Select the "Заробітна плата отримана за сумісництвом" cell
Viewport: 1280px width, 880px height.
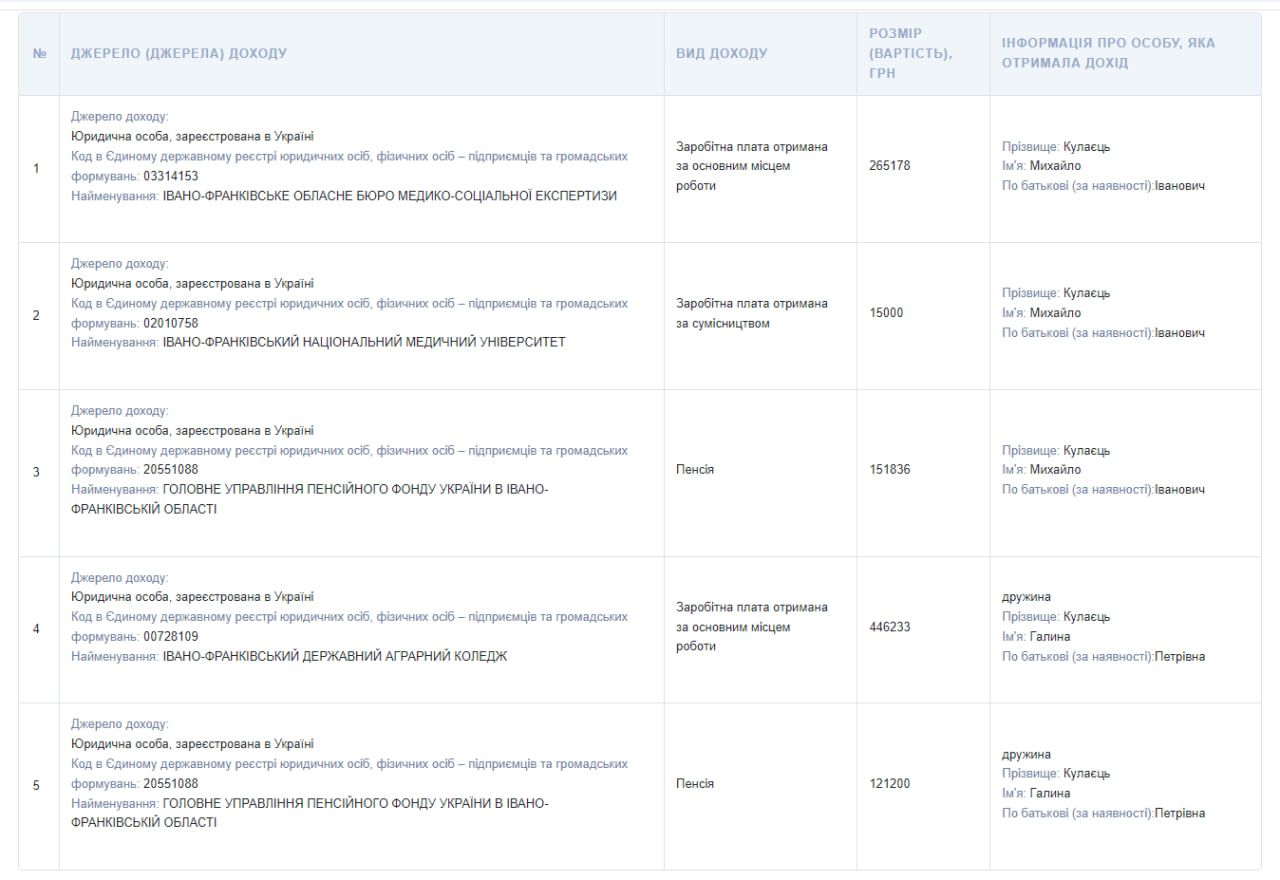(x=751, y=313)
